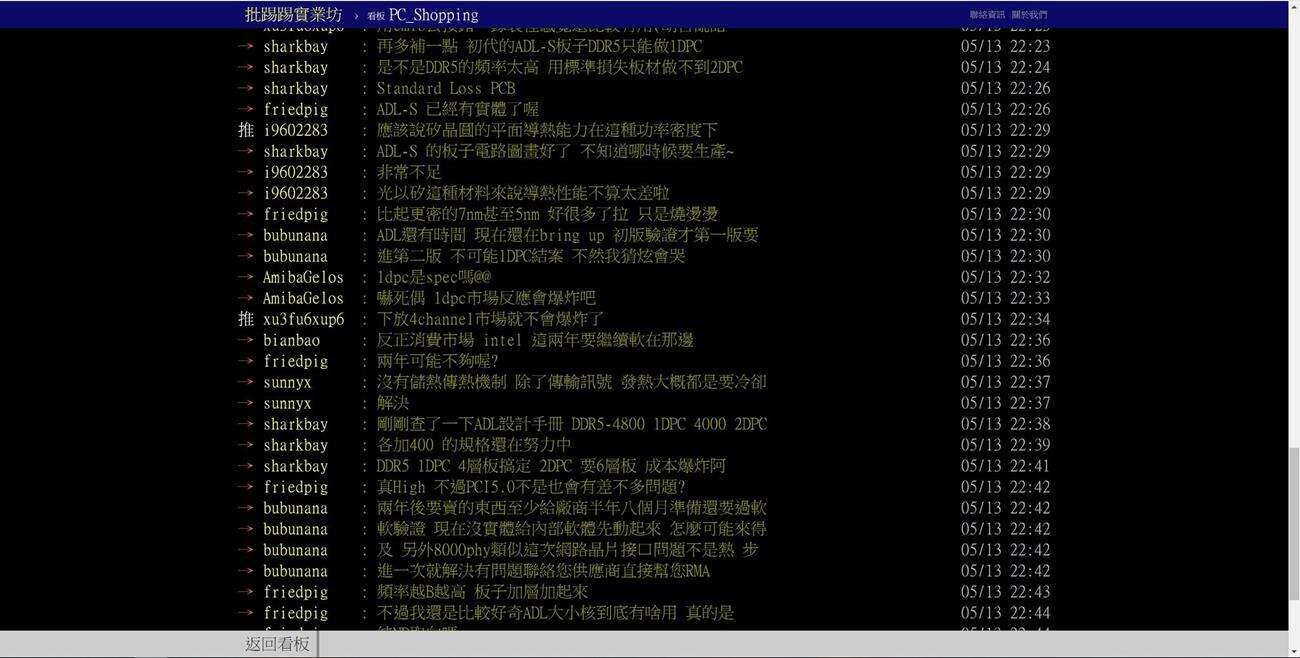This screenshot has height=658, width=1300.
Task: Click the 推 tag beside xu3fu6xup6
Action: [x=246, y=319]
